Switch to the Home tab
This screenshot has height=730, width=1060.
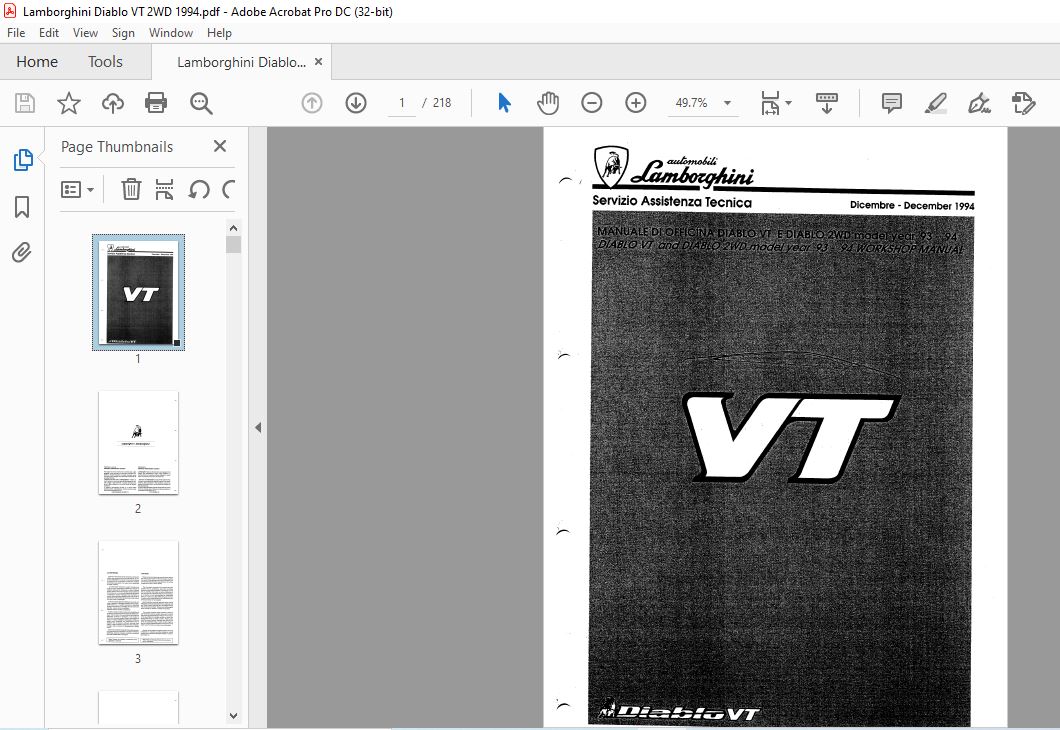point(37,62)
